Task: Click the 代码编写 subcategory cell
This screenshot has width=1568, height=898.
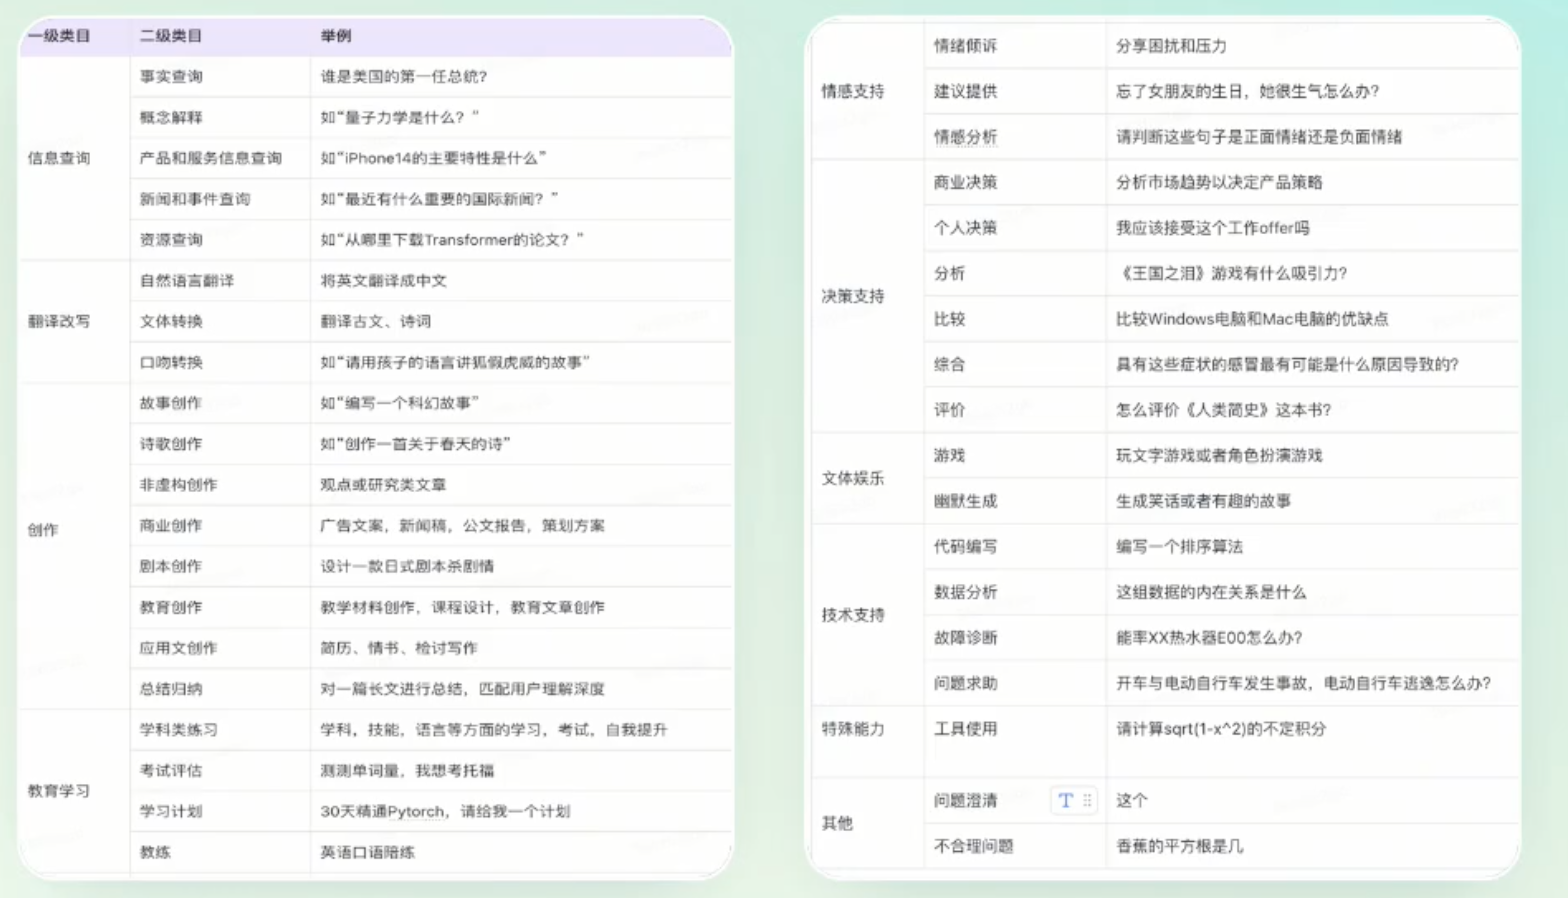Action: (966, 546)
